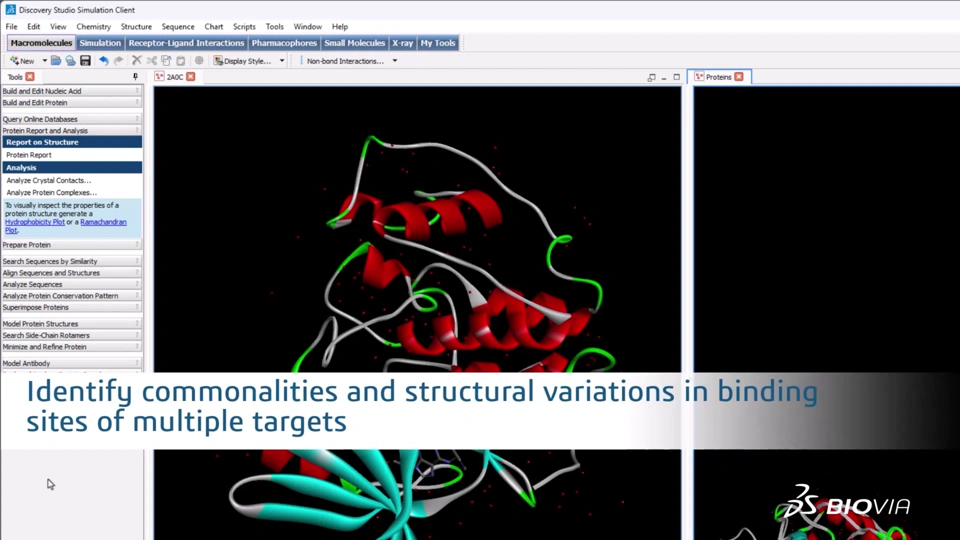Viewport: 960px width, 540px height.
Task: Open the Chemistry menu
Action: [94, 26]
